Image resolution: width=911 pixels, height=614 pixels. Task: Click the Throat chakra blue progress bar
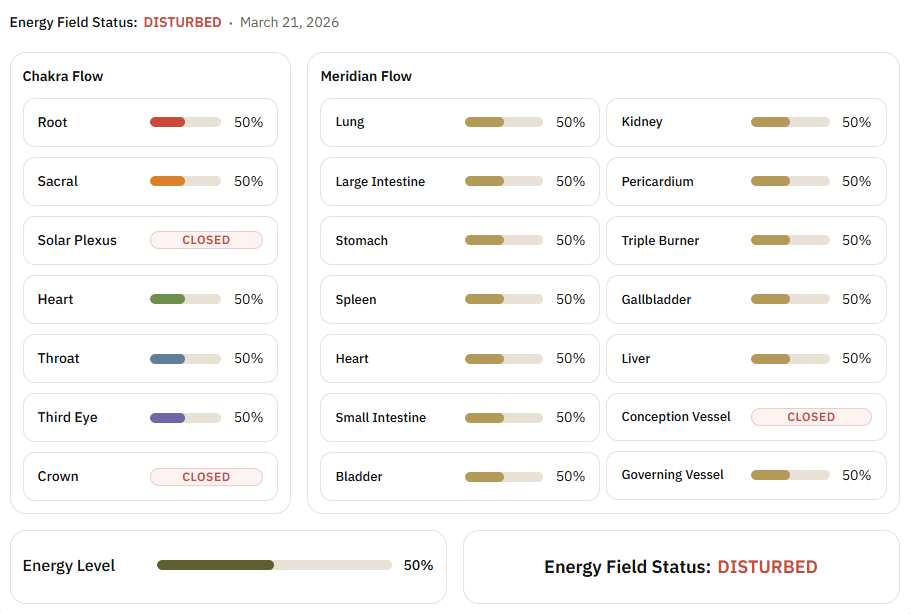pyautogui.click(x=185, y=358)
